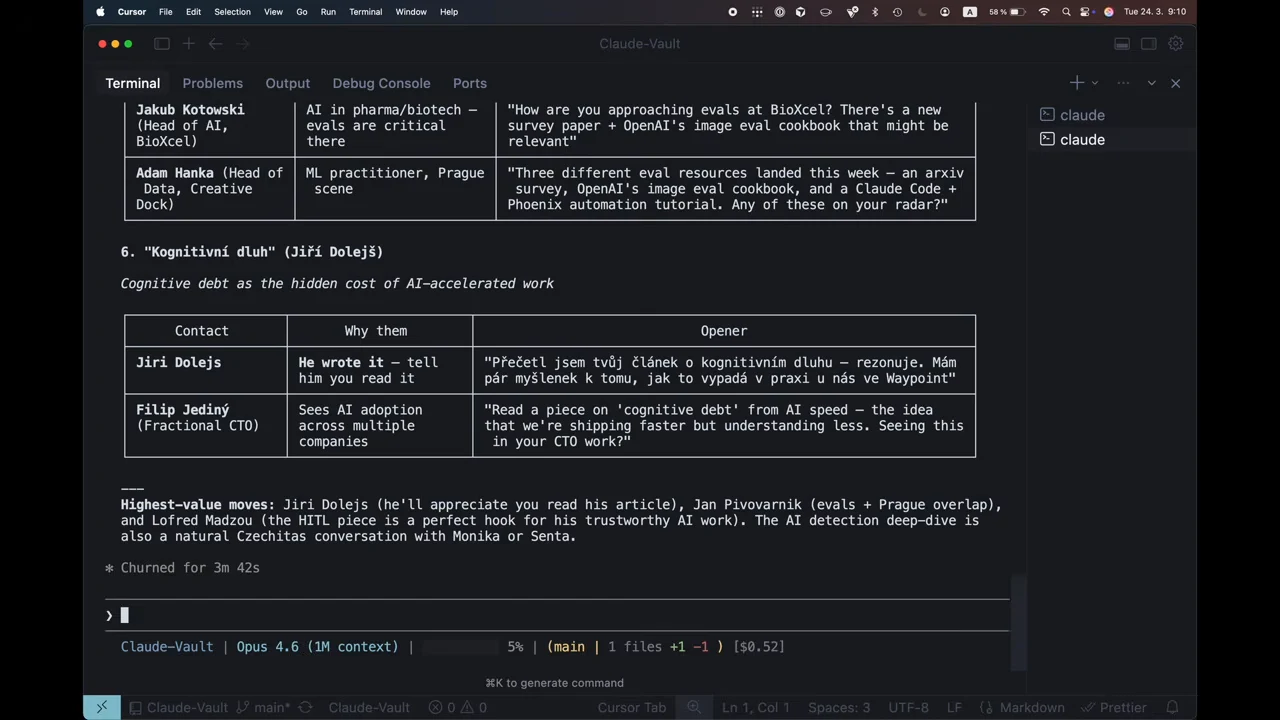Screen dimensions: 1280x720
Task: Change encoding via UTF-8 indicator
Action: [x=908, y=707]
